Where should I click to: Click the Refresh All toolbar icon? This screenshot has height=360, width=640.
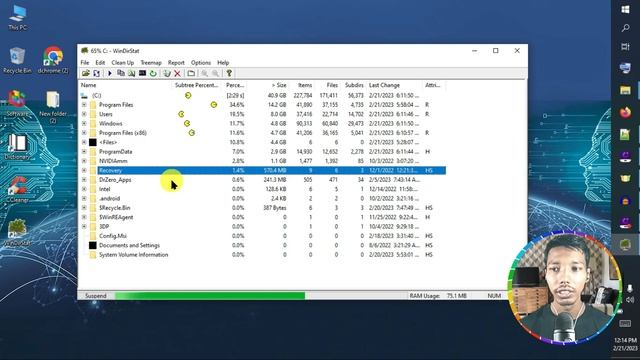[96, 73]
